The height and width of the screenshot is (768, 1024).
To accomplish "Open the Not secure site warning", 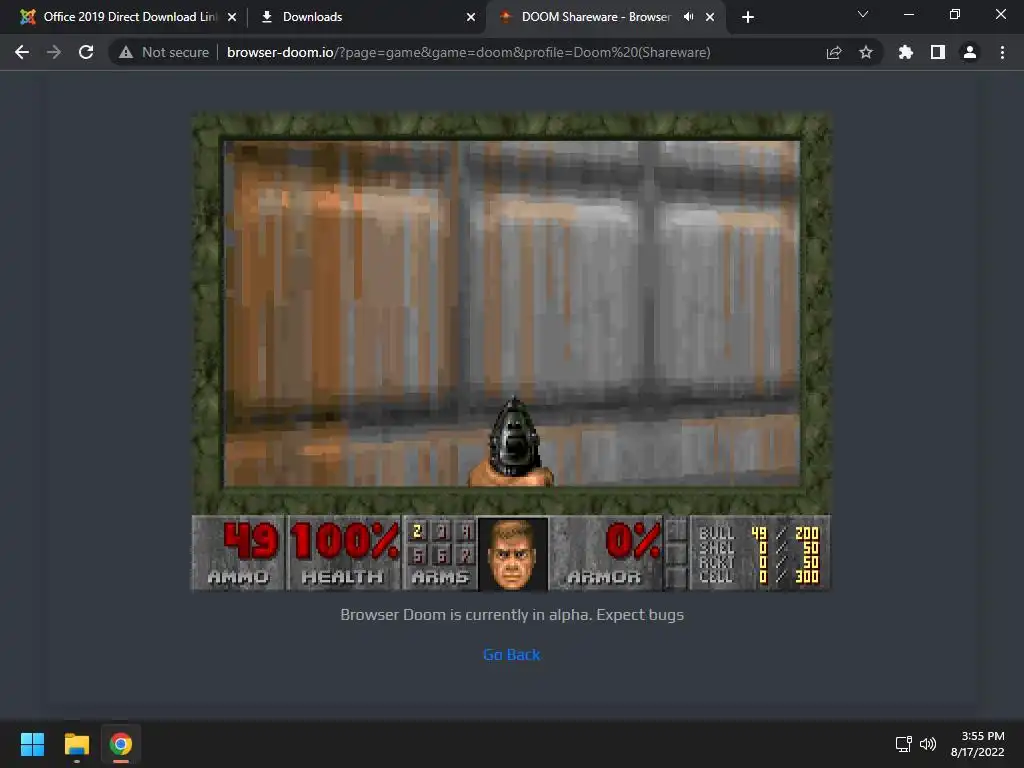I will (164, 52).
